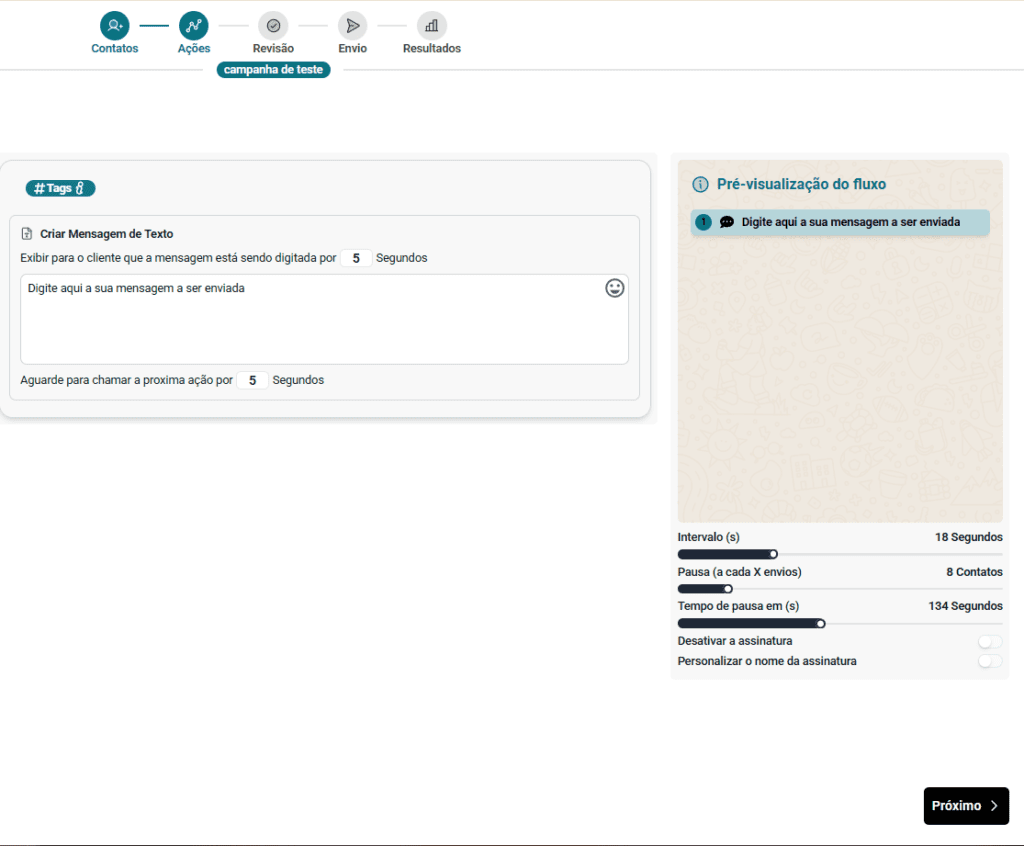Open the emoji picker smiley icon
The width and height of the screenshot is (1024, 846).
[615, 288]
